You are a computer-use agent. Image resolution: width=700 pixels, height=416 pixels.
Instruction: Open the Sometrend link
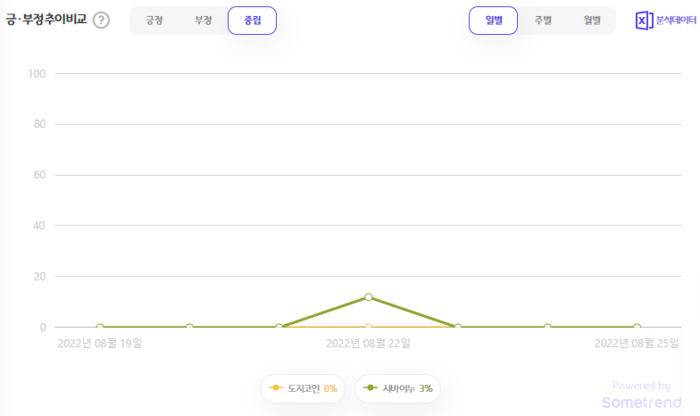click(641, 402)
